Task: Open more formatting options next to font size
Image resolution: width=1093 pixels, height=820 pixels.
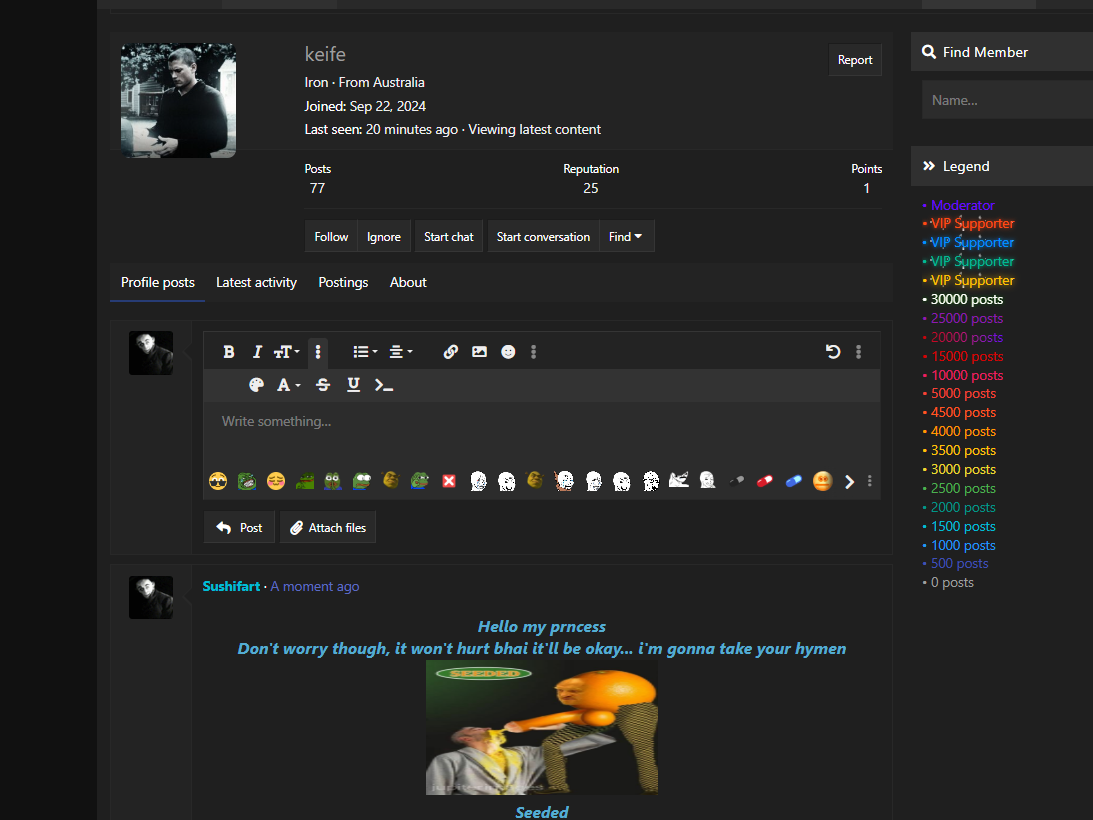Action: [318, 352]
